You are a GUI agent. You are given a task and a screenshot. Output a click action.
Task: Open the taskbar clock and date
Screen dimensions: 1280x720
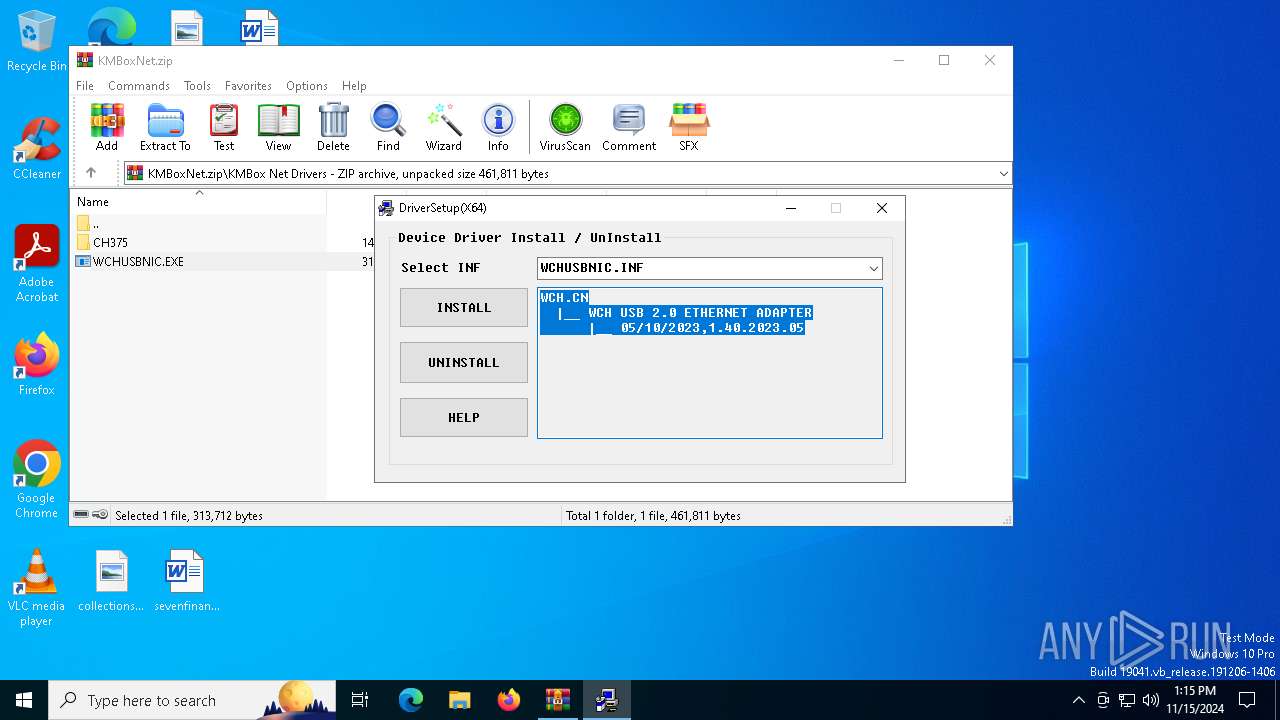pos(1195,700)
